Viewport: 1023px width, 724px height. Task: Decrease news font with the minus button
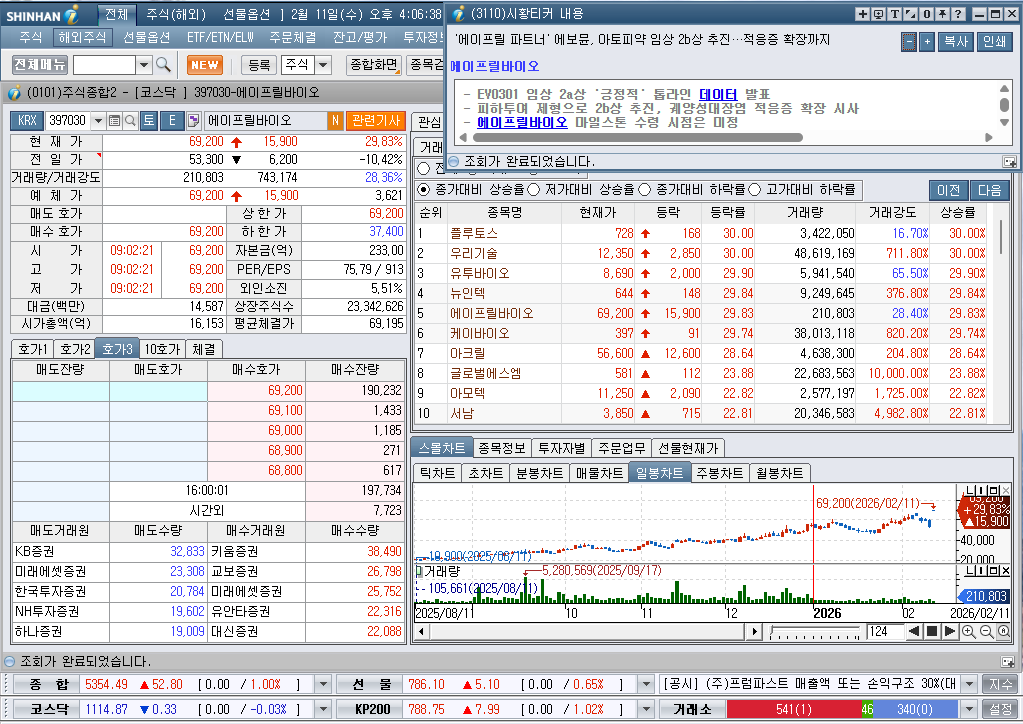click(909, 42)
